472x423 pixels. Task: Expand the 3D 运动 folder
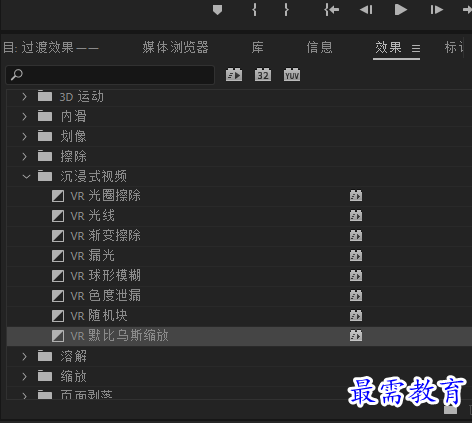click(24, 97)
